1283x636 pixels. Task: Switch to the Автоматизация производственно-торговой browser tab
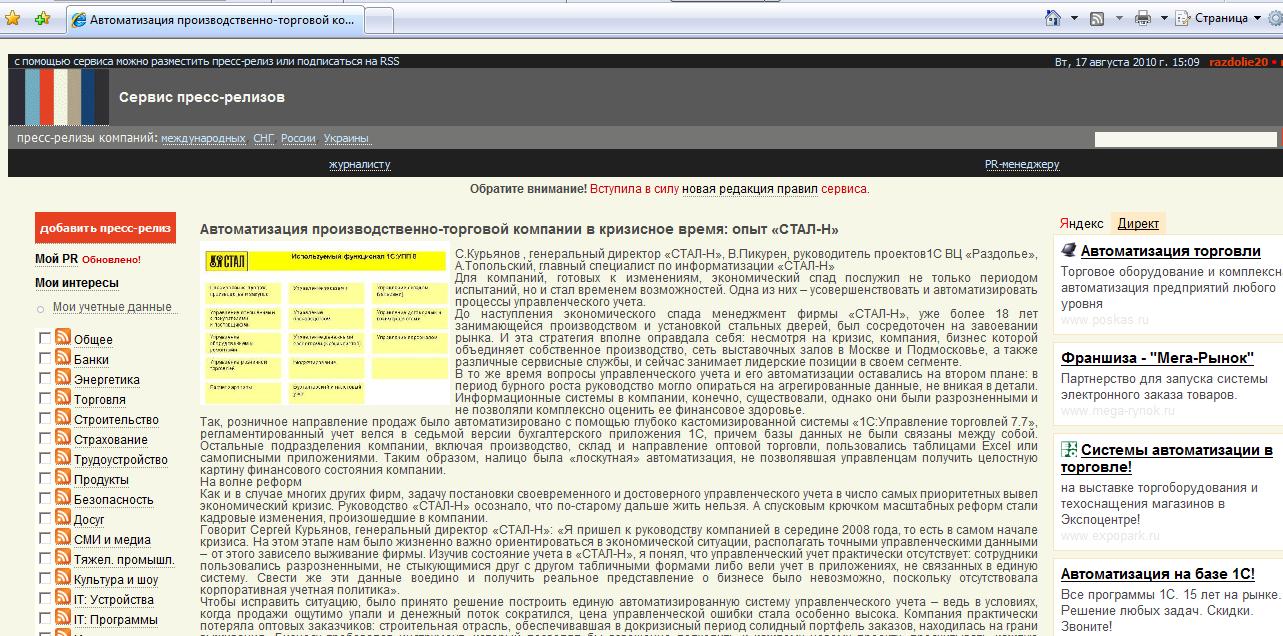click(x=215, y=20)
